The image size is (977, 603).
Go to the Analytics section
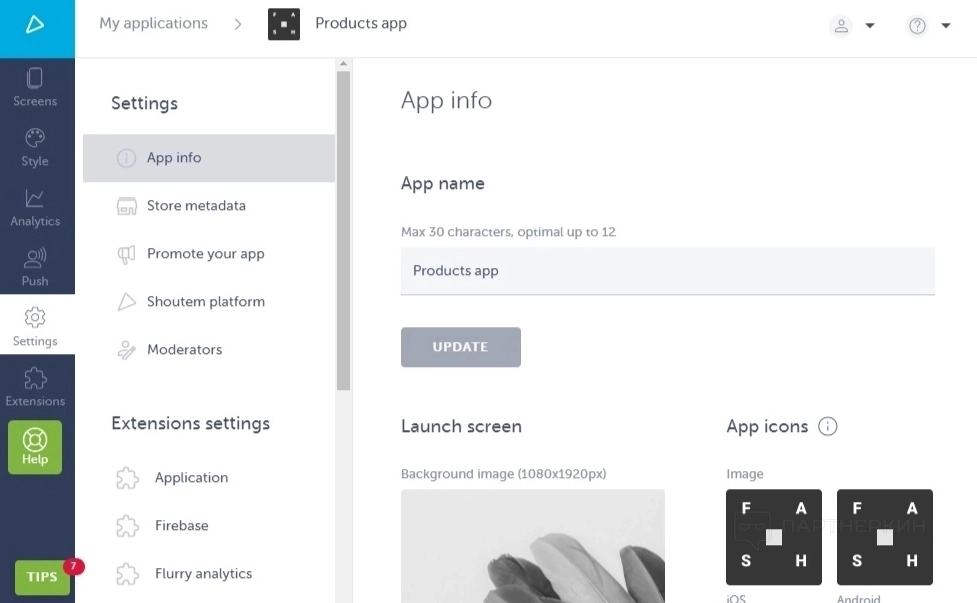[x=36, y=207]
